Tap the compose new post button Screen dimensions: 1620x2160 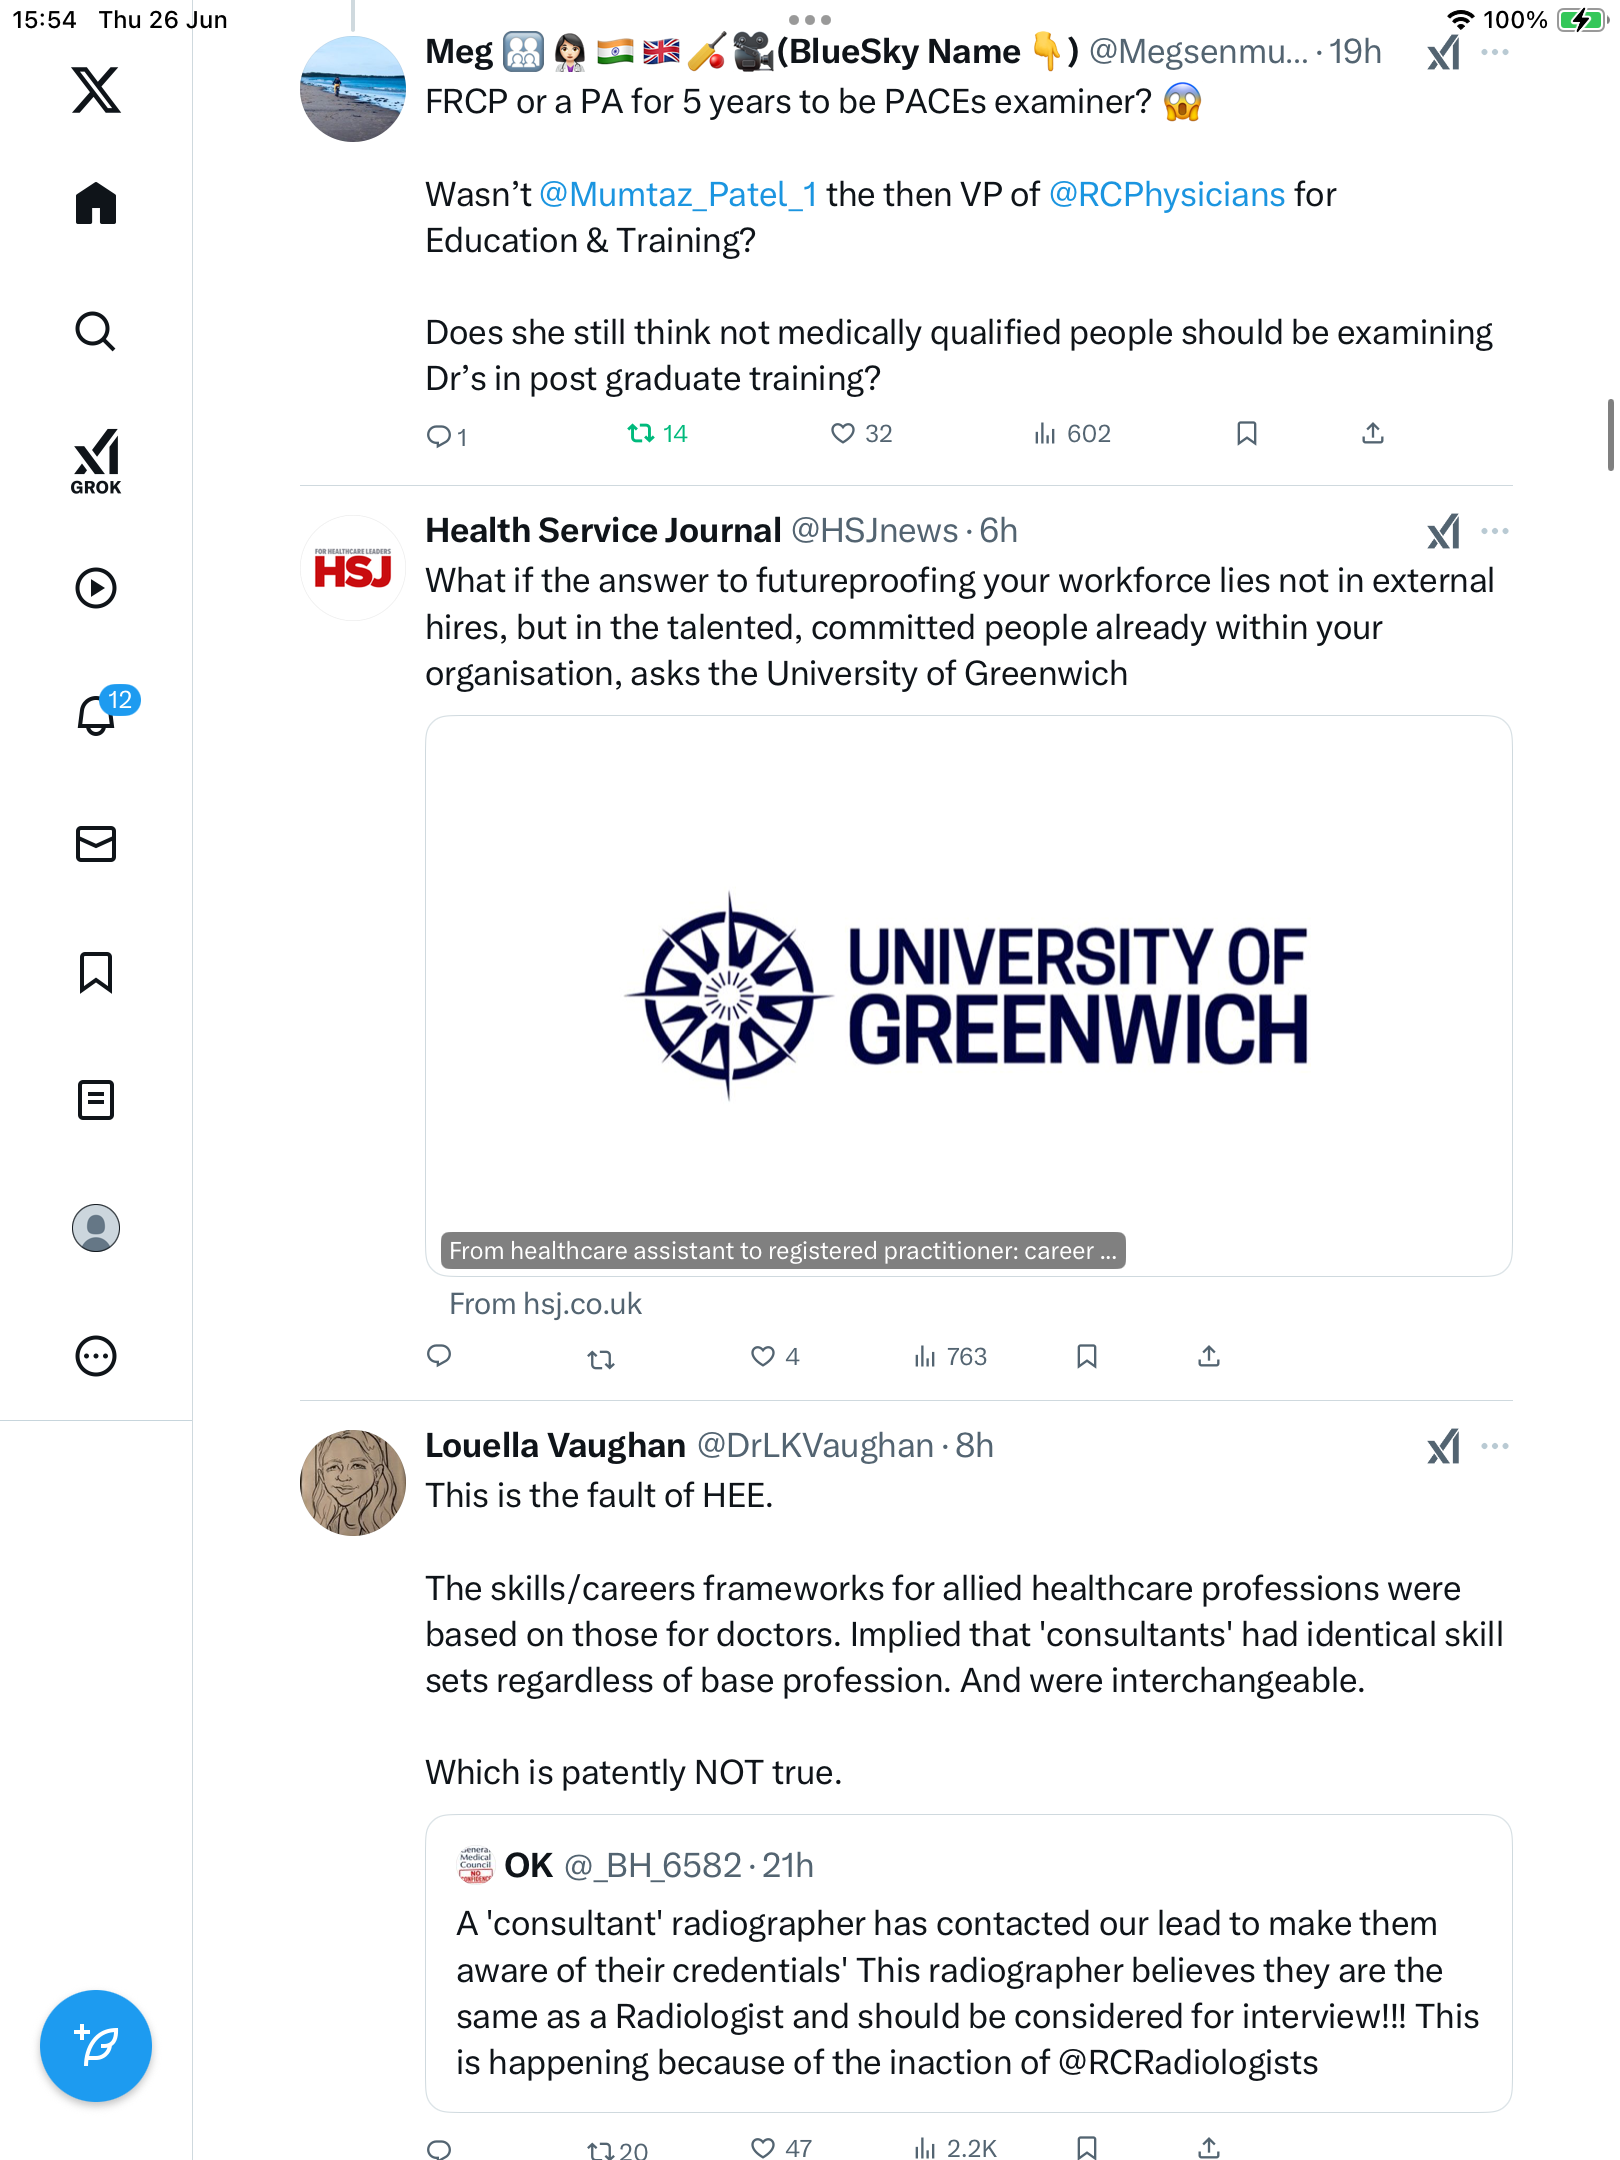(96, 2046)
